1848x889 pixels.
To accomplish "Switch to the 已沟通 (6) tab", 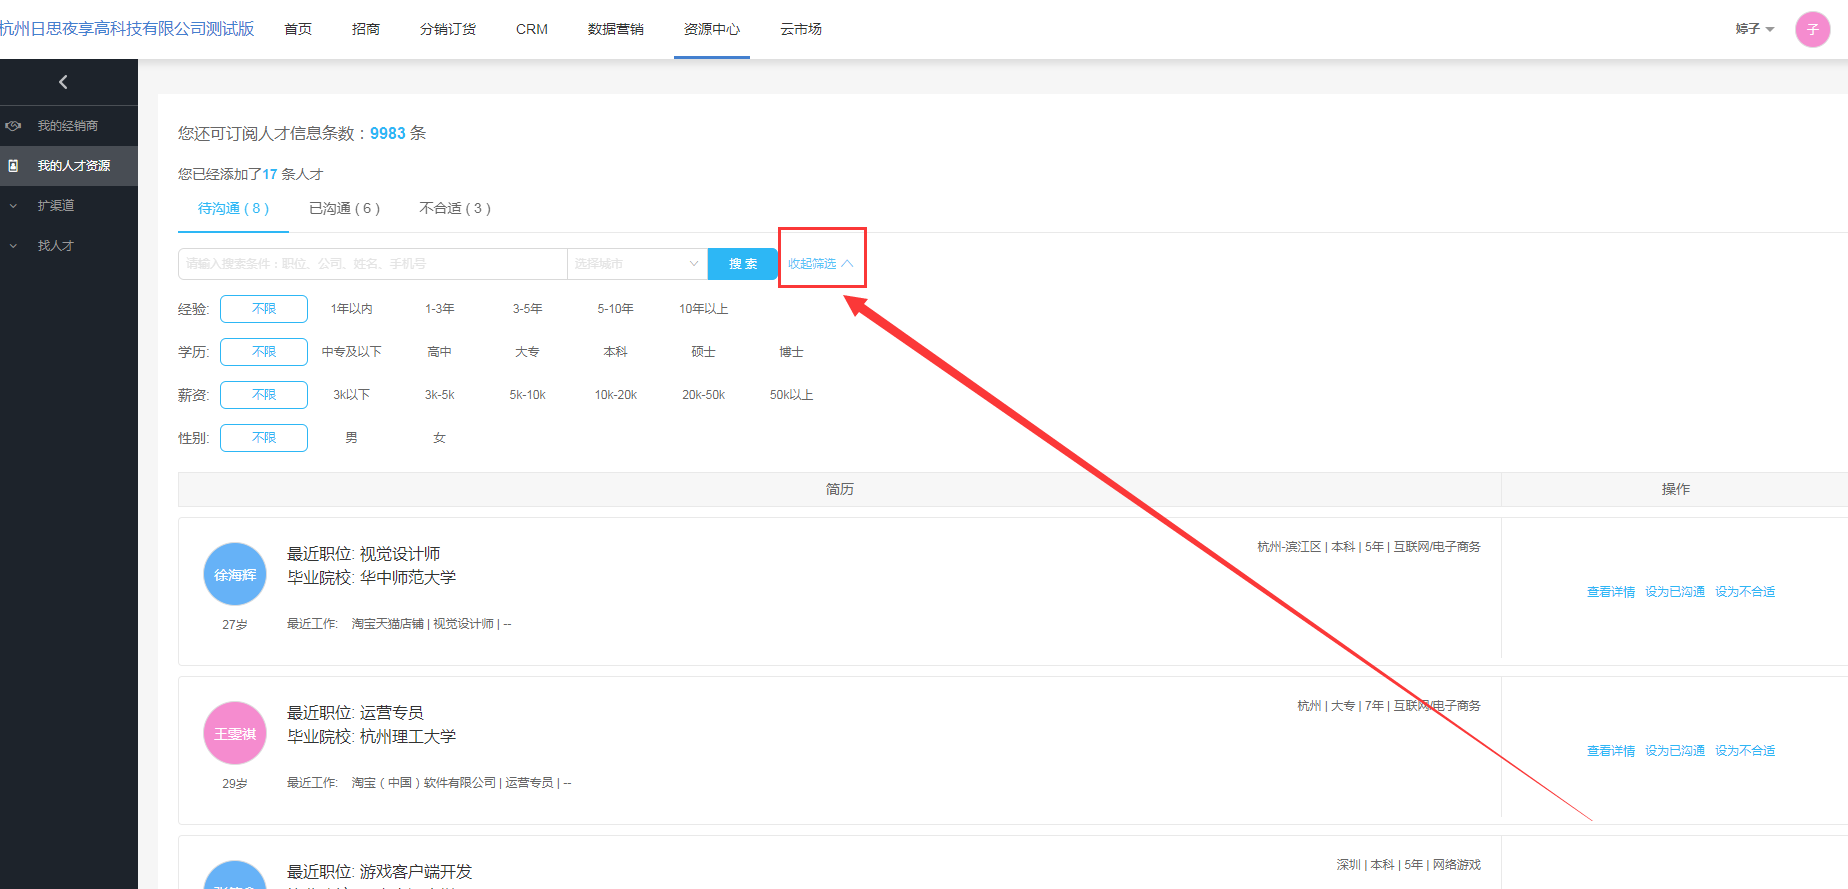I will coord(344,208).
